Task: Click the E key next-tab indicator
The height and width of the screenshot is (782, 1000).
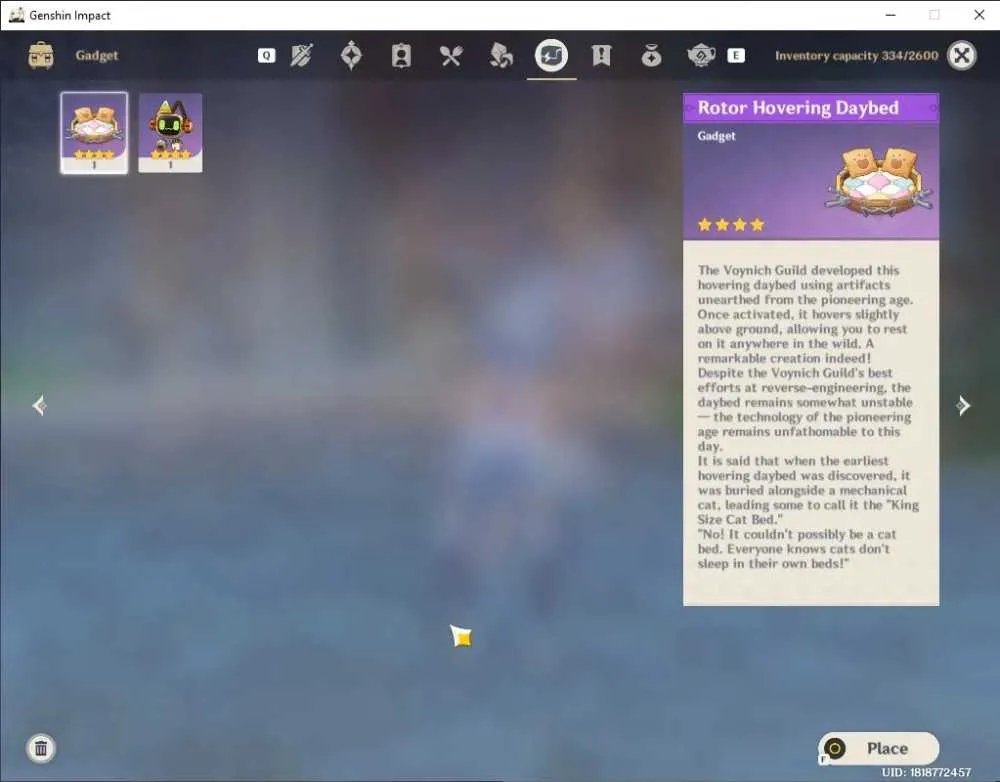Action: [736, 55]
